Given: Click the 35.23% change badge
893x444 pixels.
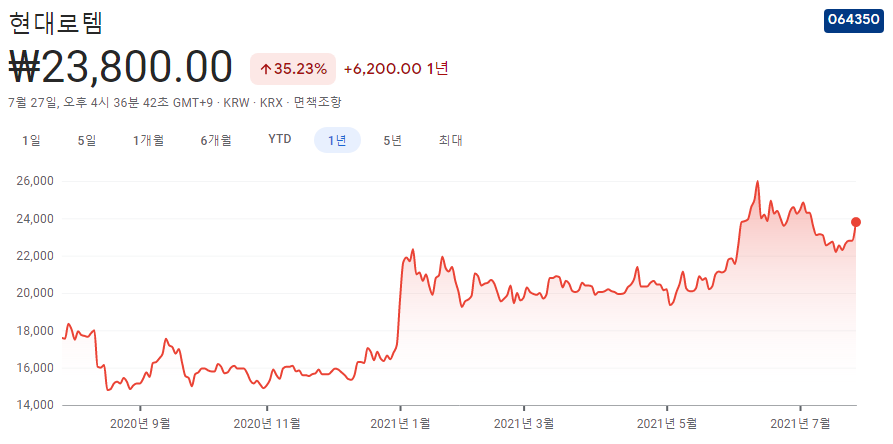Looking at the screenshot, I should (x=293, y=69).
